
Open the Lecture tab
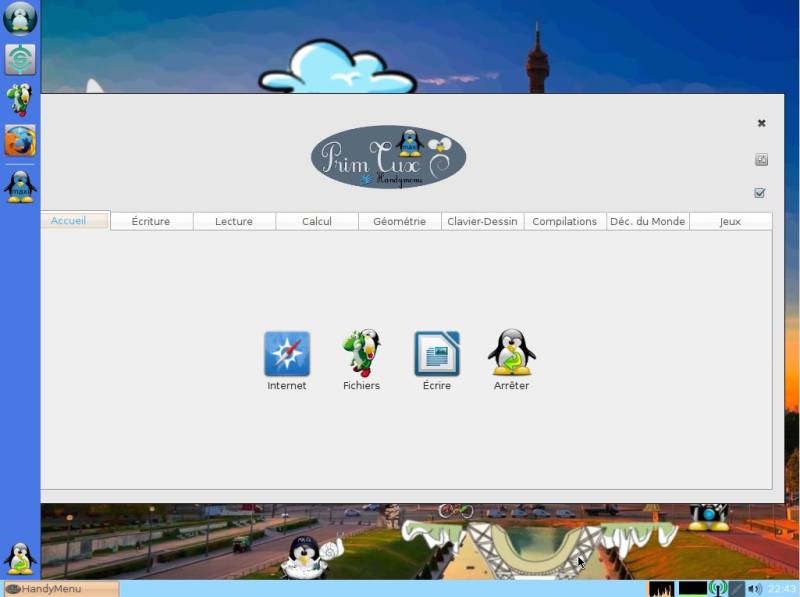234,221
